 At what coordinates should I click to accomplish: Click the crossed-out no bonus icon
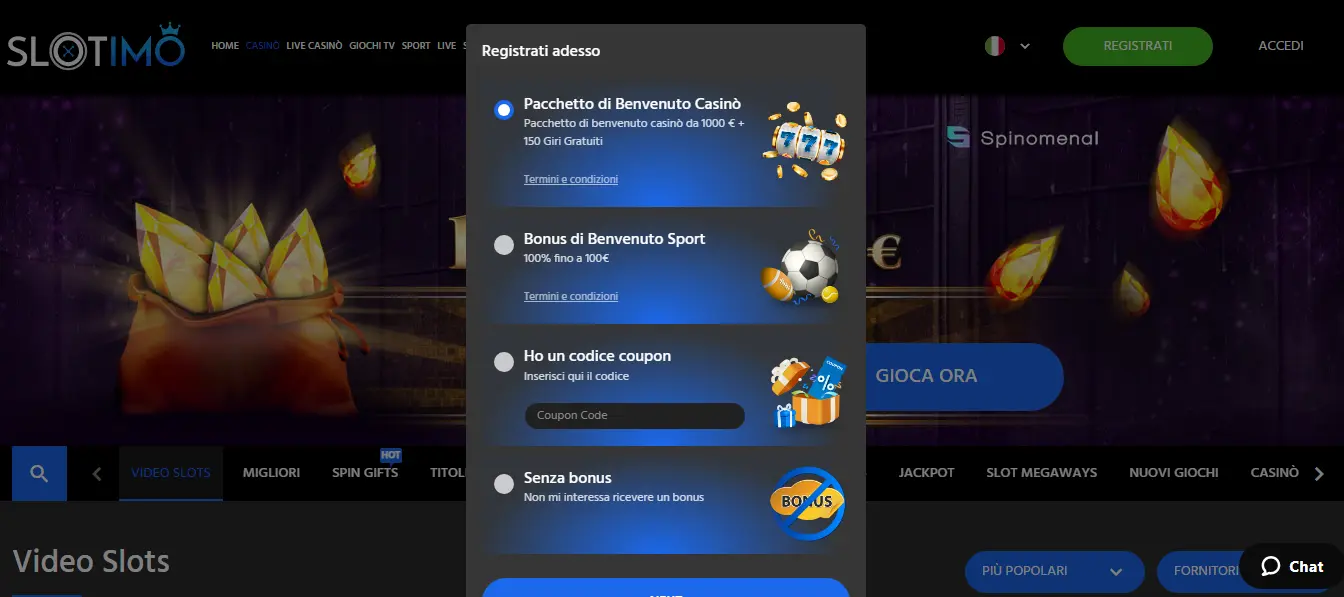pos(807,502)
